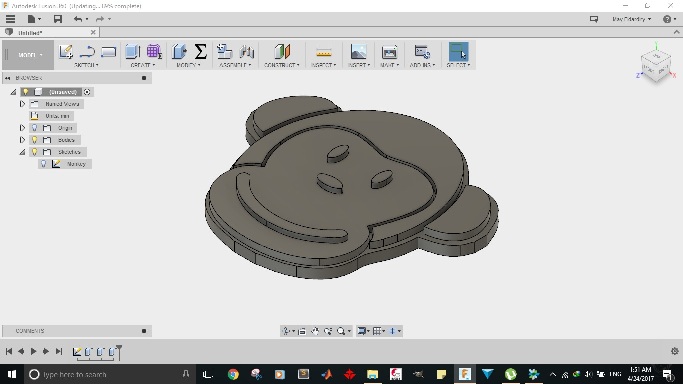Viewport: 683px width, 384px height.
Task: Select the Offset Plane construct tool
Action: coord(282,51)
